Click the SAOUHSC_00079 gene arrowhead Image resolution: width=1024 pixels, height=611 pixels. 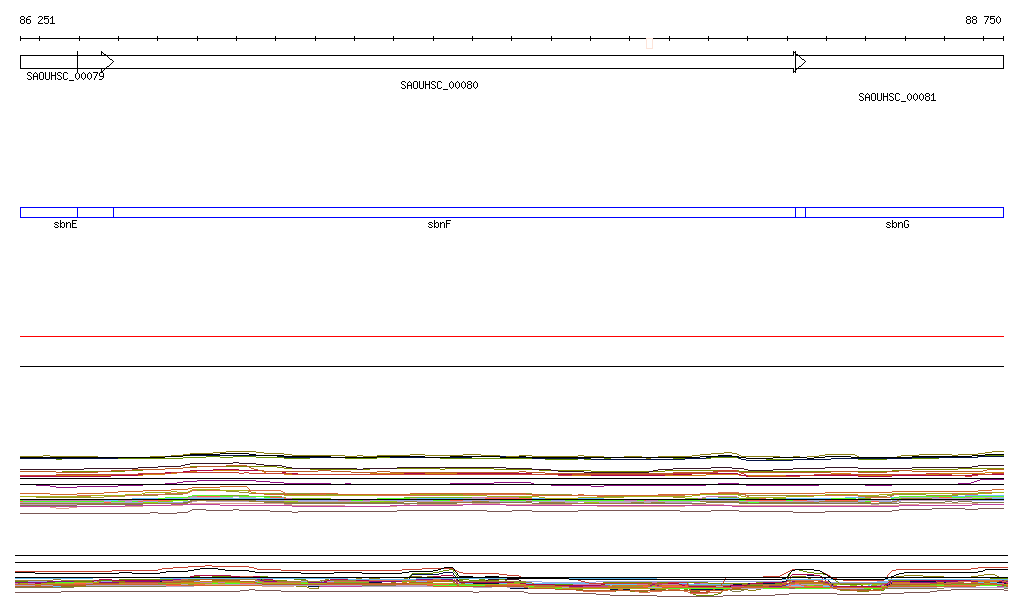tap(107, 62)
